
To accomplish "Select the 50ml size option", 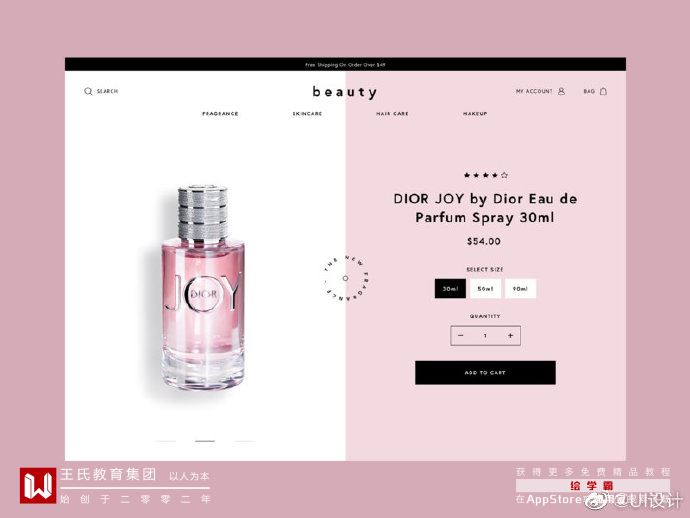I will coord(485,289).
